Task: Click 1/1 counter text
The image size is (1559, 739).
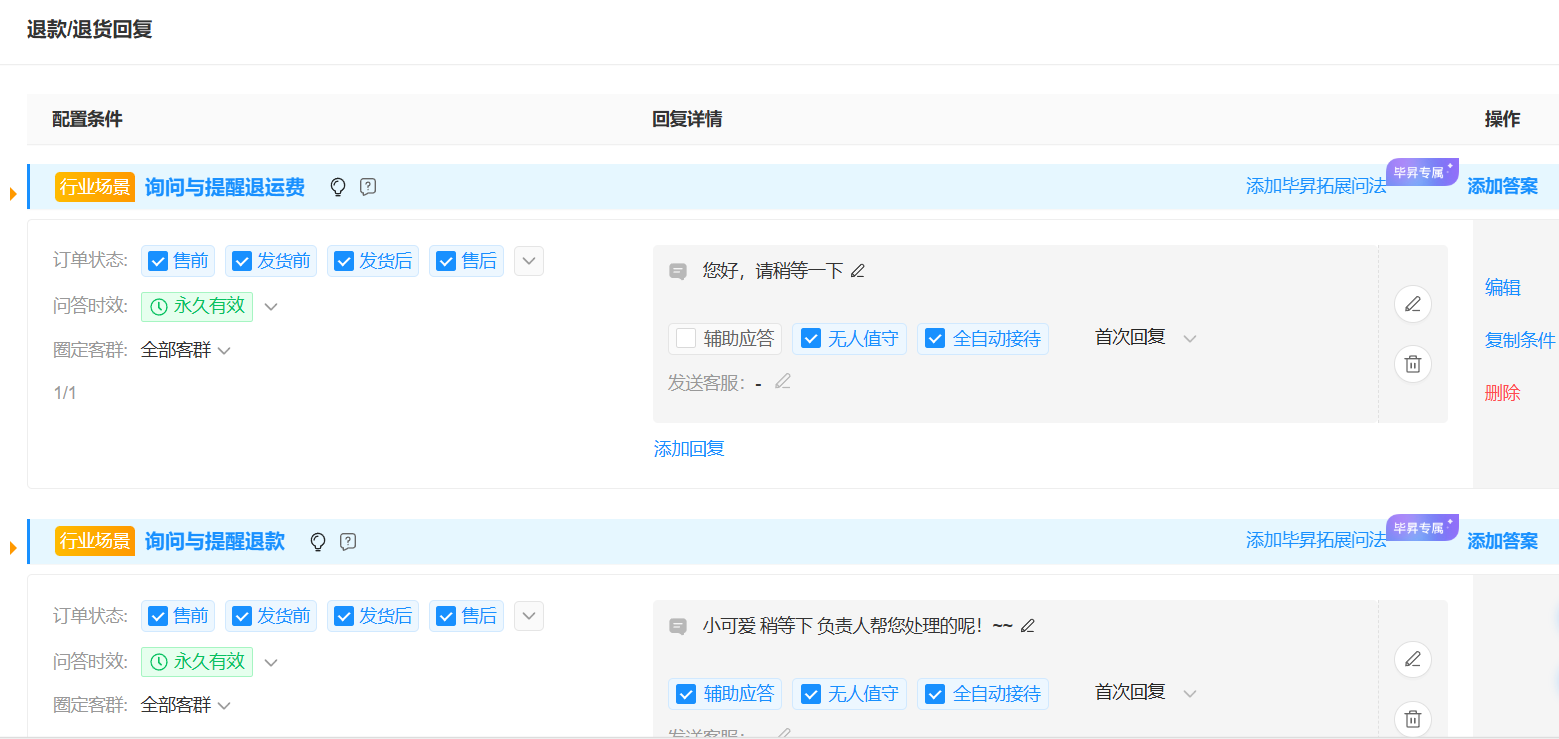Action: [x=65, y=393]
